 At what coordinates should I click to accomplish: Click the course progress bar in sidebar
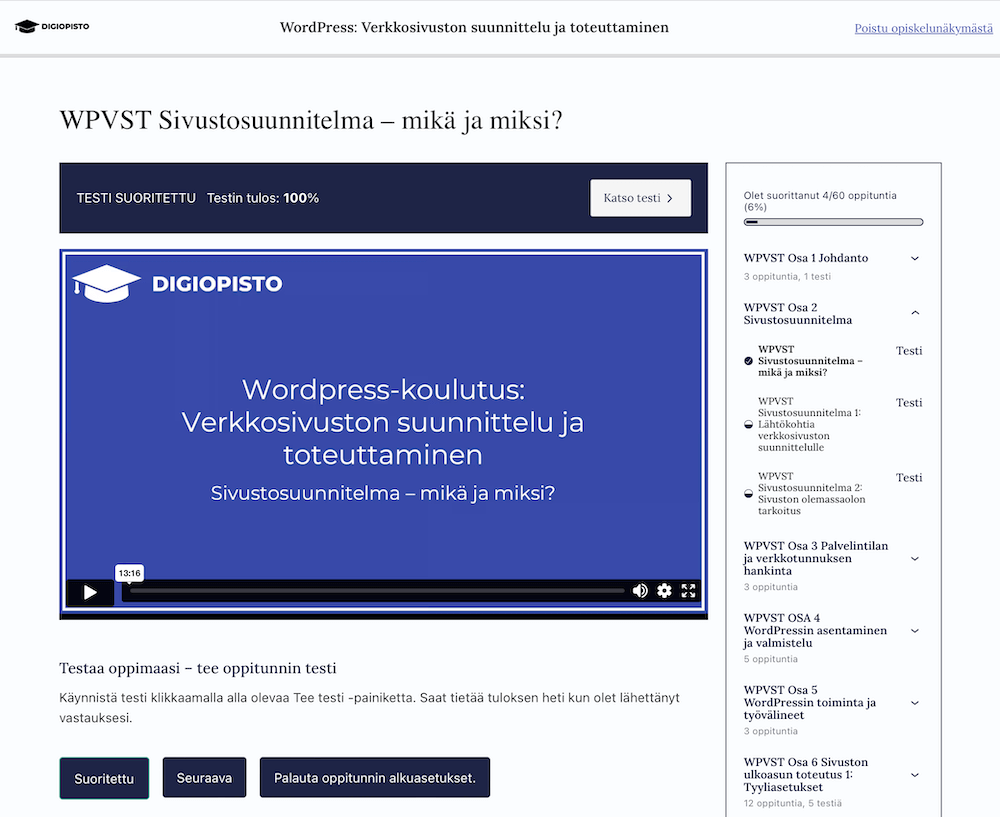[x=833, y=222]
